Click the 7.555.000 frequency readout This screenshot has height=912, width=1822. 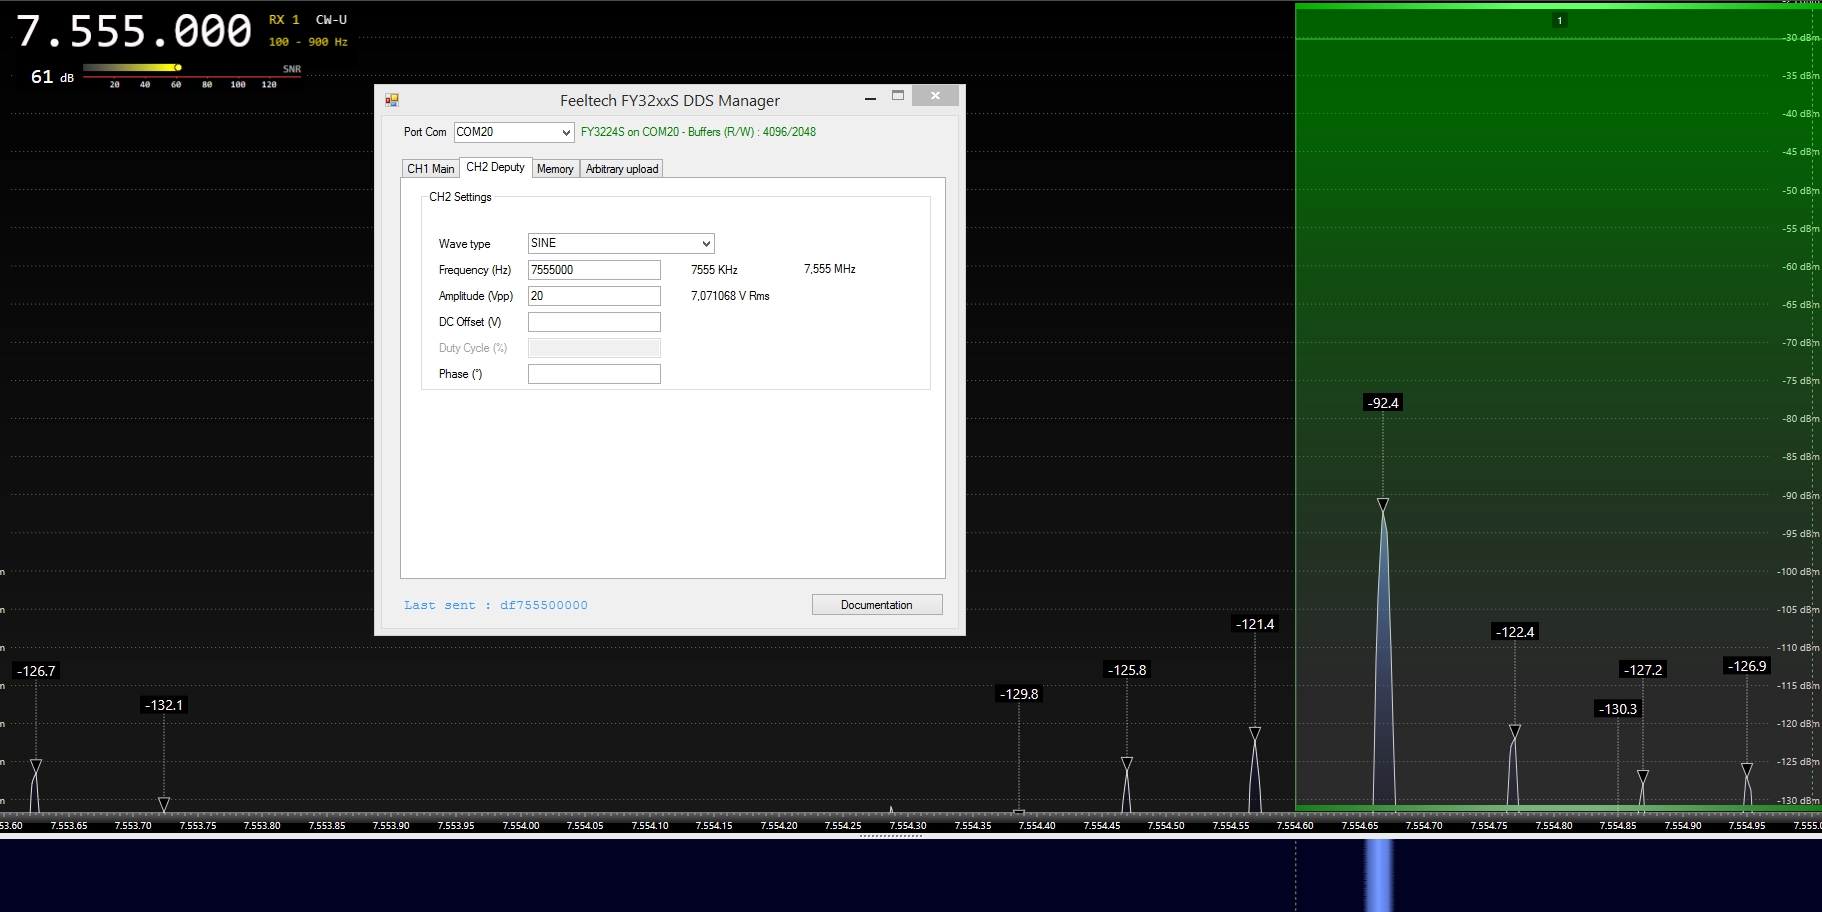(x=134, y=32)
